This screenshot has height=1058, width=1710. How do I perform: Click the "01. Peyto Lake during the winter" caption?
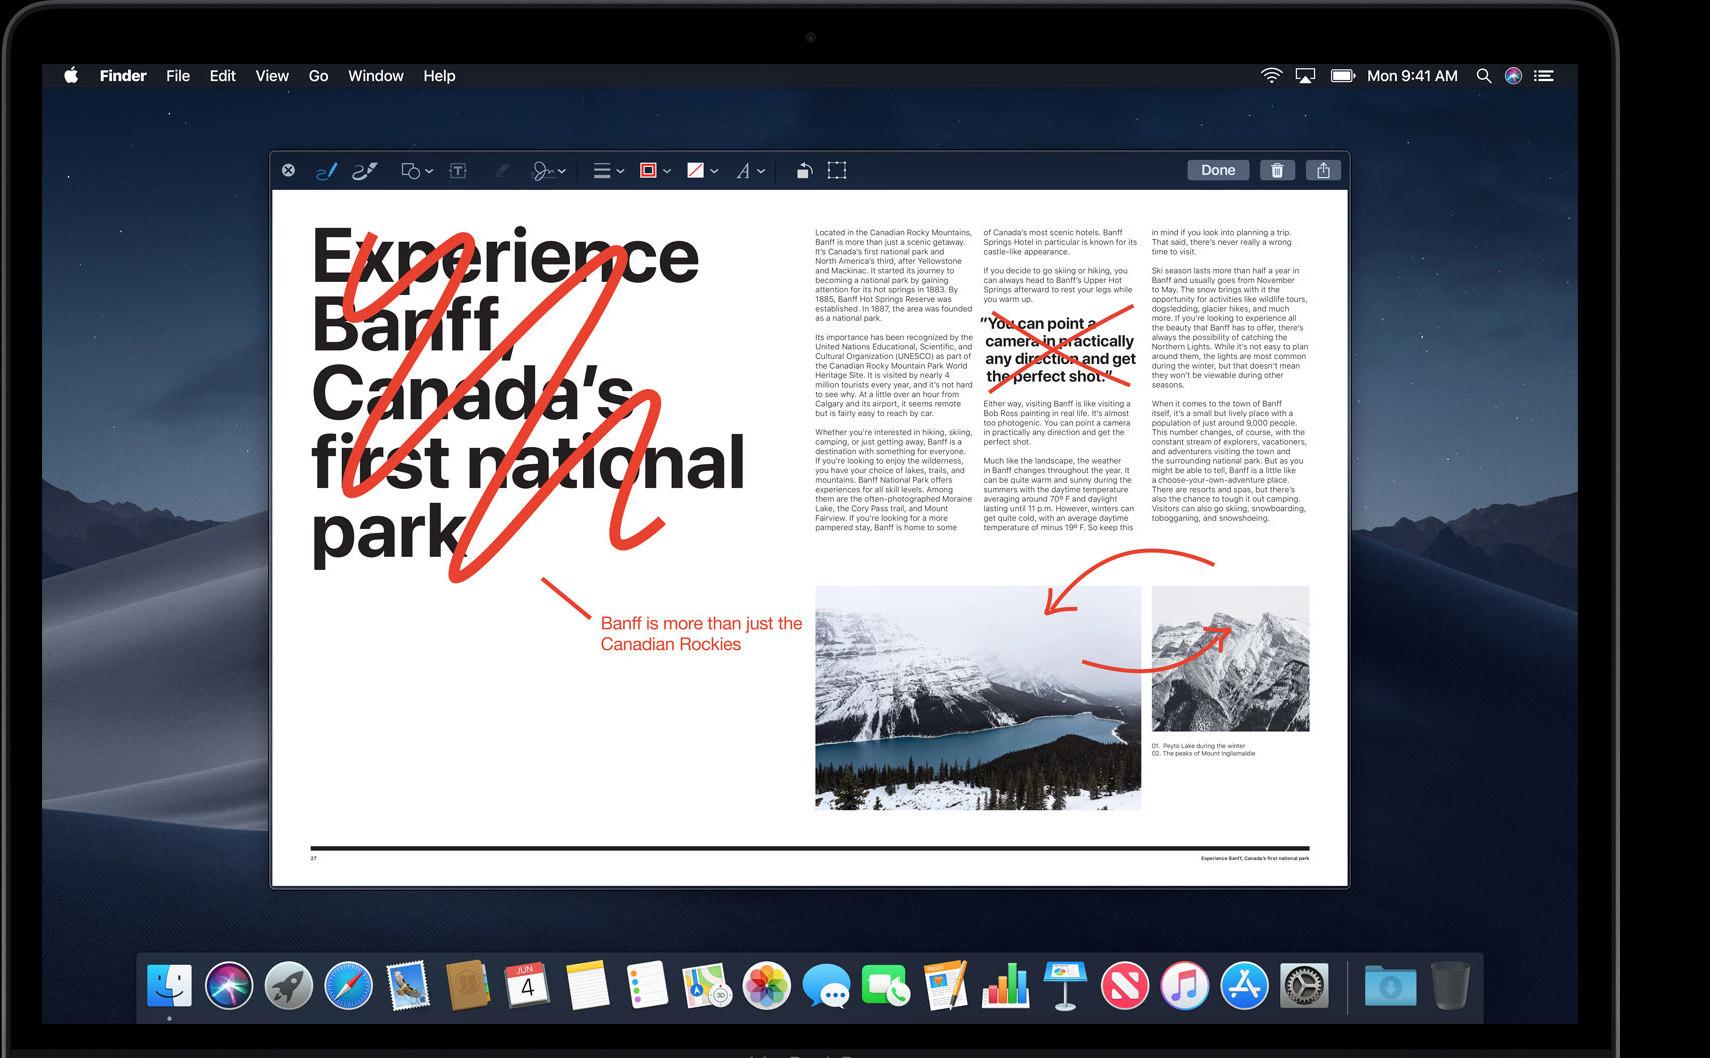pyautogui.click(x=1198, y=746)
